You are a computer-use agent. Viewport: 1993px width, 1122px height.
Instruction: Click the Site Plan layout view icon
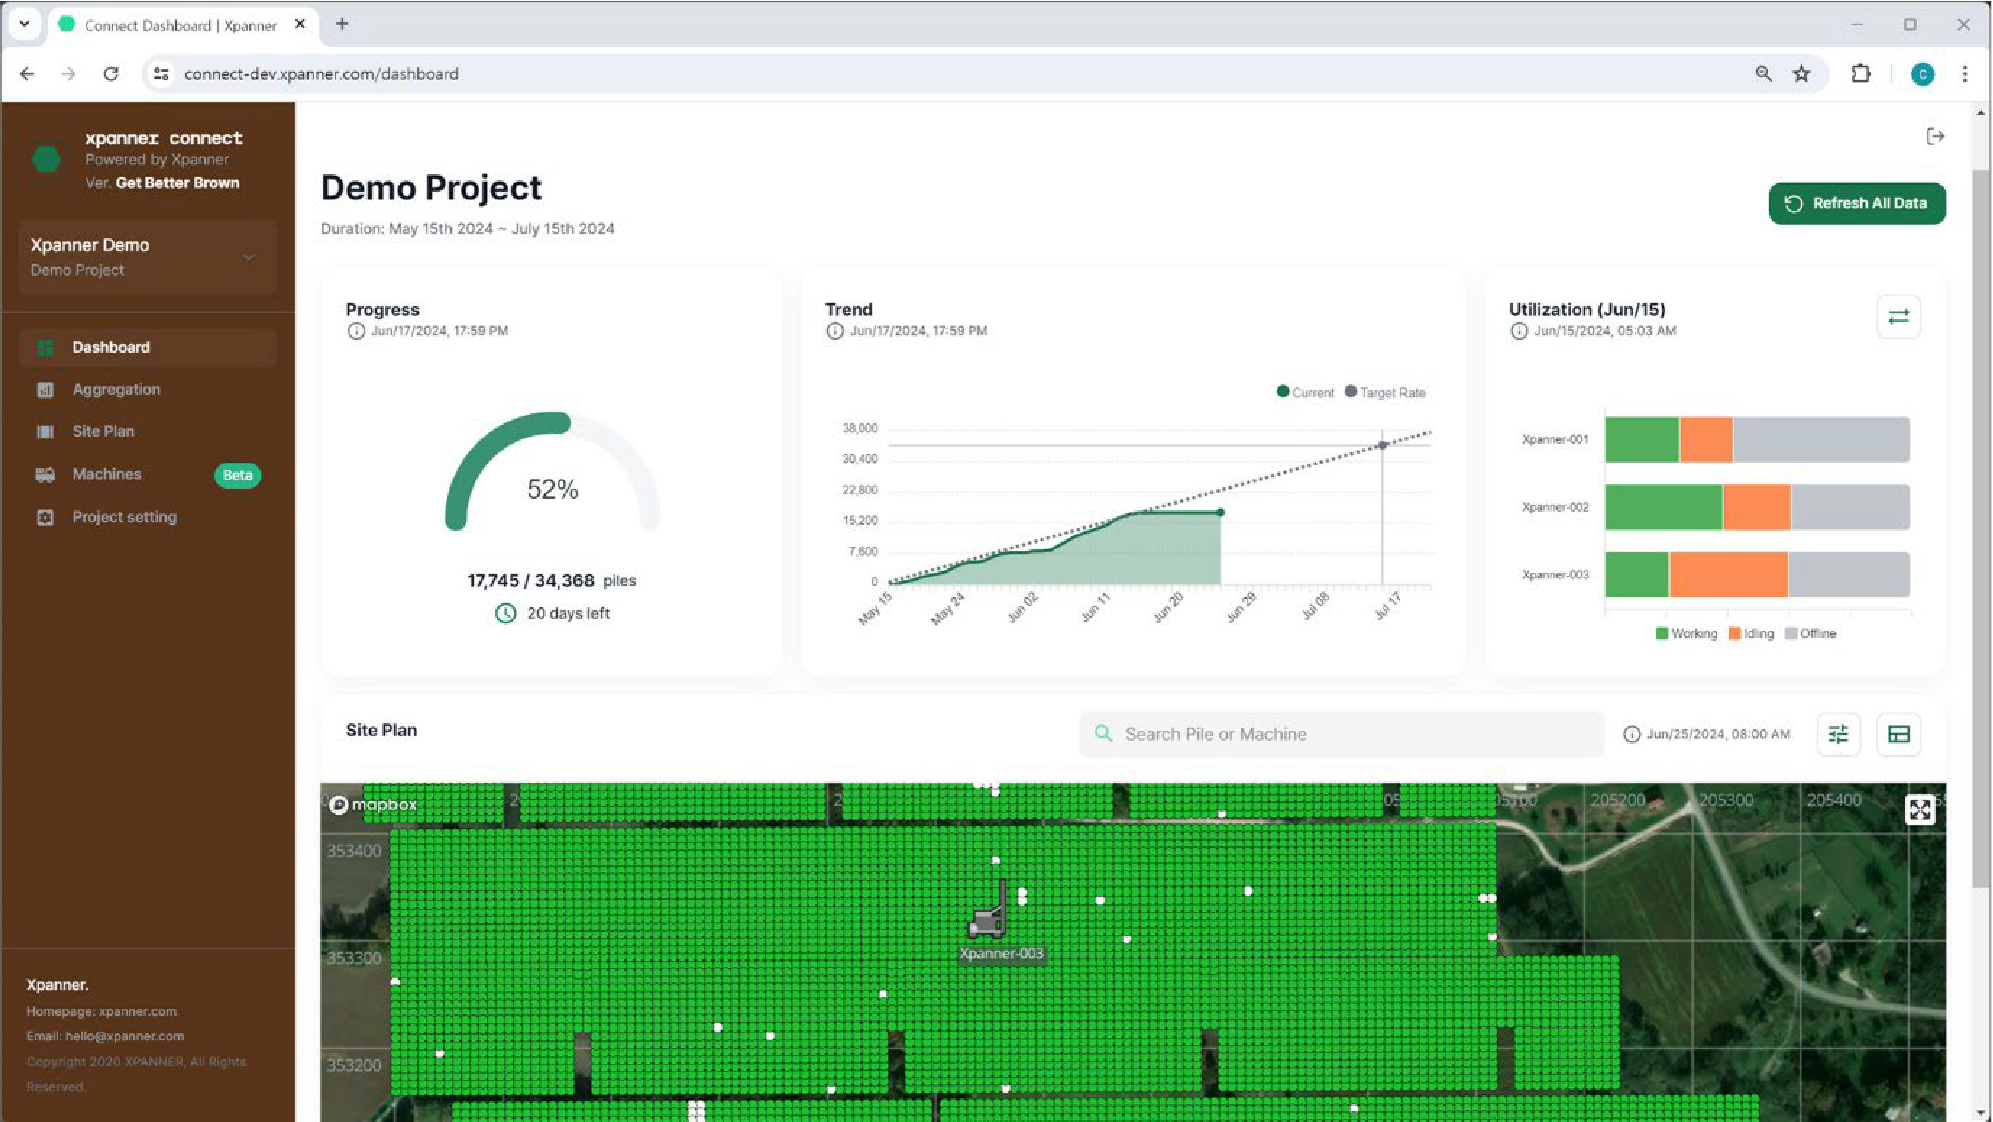[x=1898, y=735]
